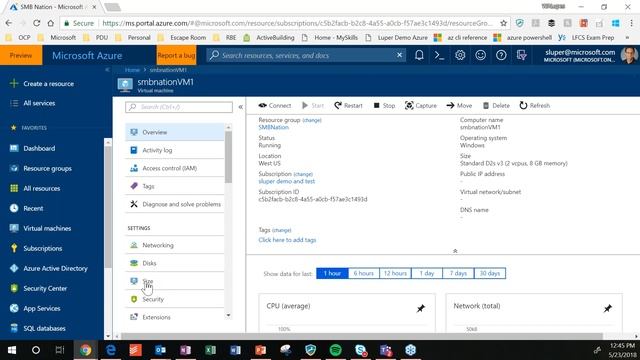Open portal settings gear

460,55
